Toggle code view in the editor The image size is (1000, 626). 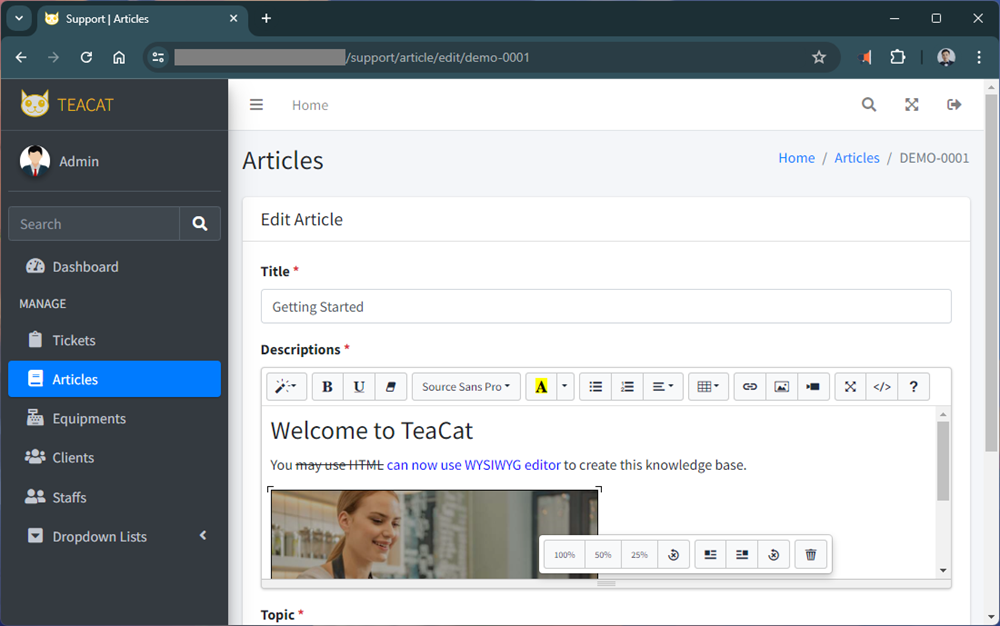[882, 386]
